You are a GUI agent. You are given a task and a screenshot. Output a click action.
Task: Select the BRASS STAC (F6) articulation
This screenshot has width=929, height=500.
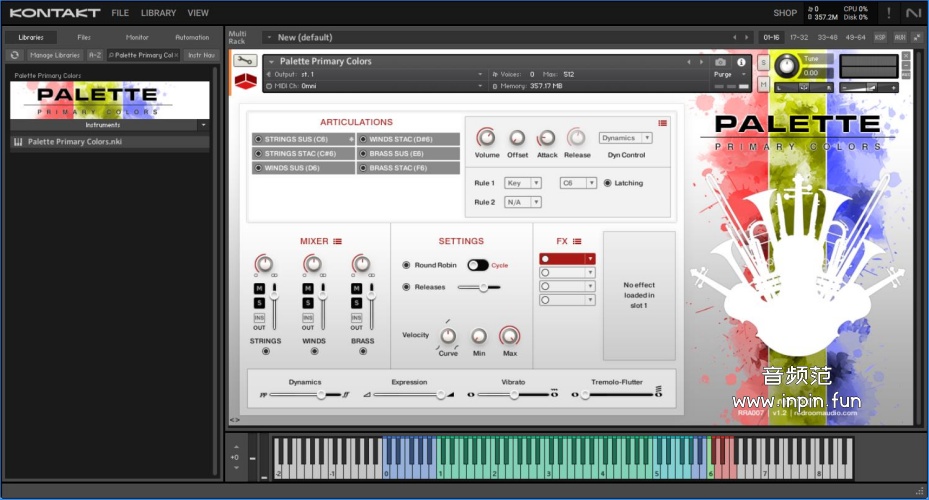(x=408, y=168)
